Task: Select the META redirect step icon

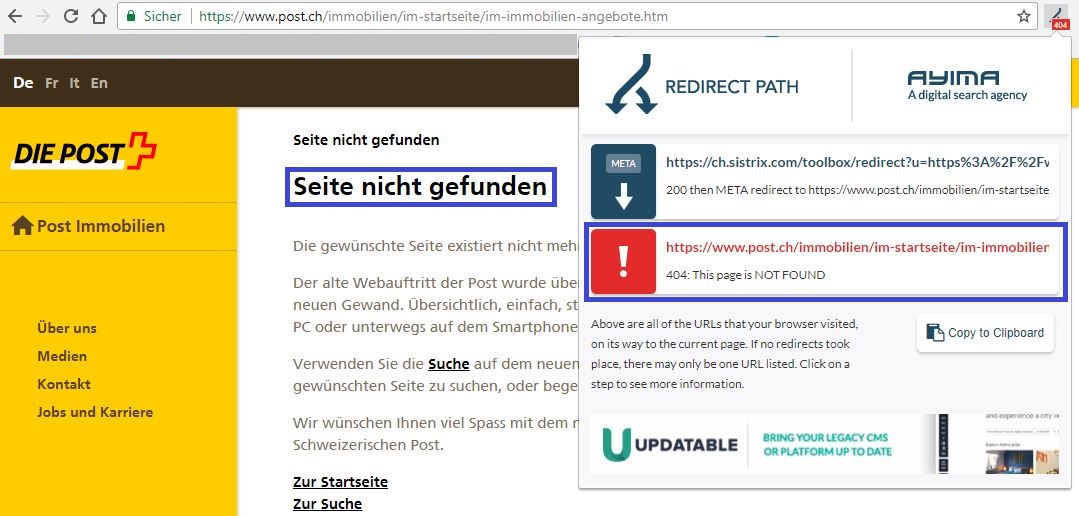Action: click(624, 182)
